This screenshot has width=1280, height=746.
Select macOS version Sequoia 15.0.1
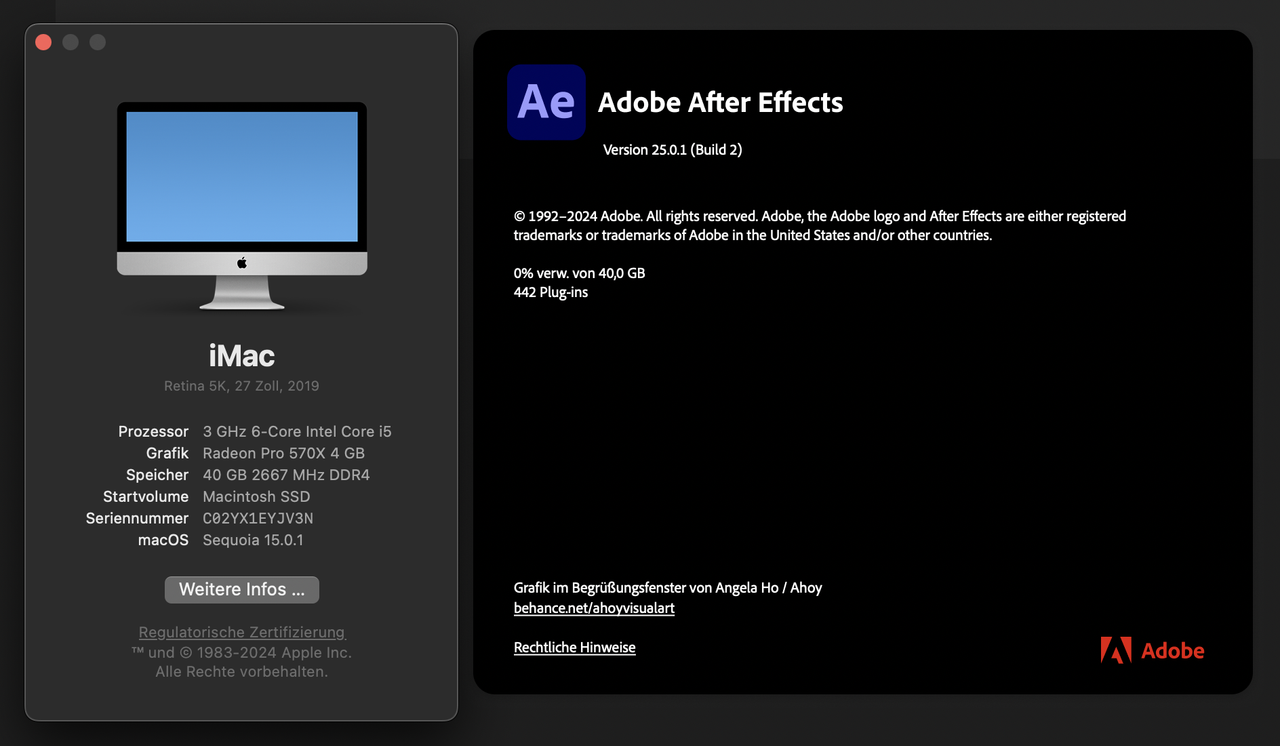[x=253, y=540]
